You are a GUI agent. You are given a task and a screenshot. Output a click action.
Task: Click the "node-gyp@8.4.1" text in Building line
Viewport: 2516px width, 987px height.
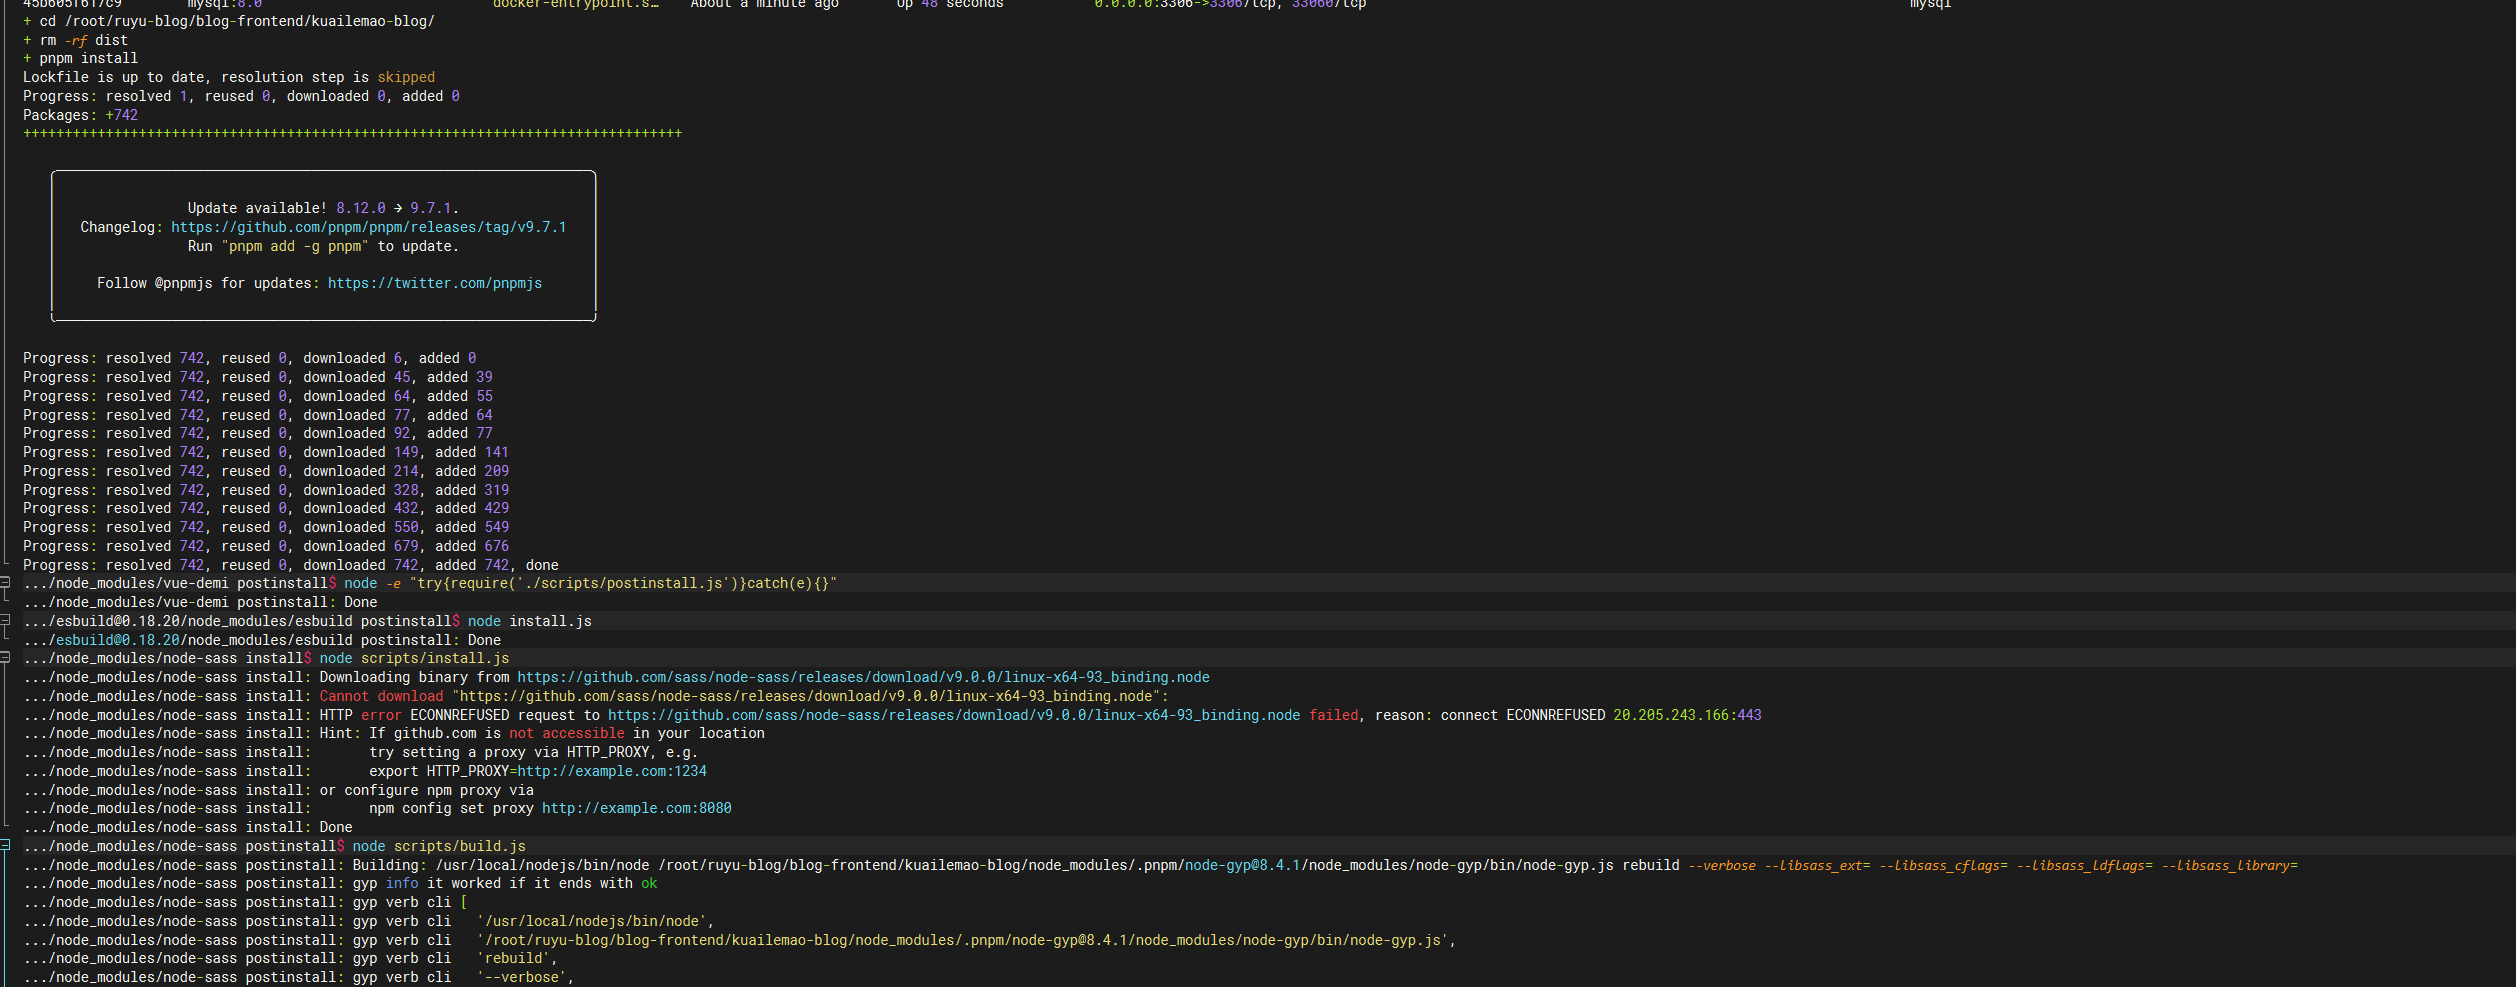click(x=1243, y=865)
